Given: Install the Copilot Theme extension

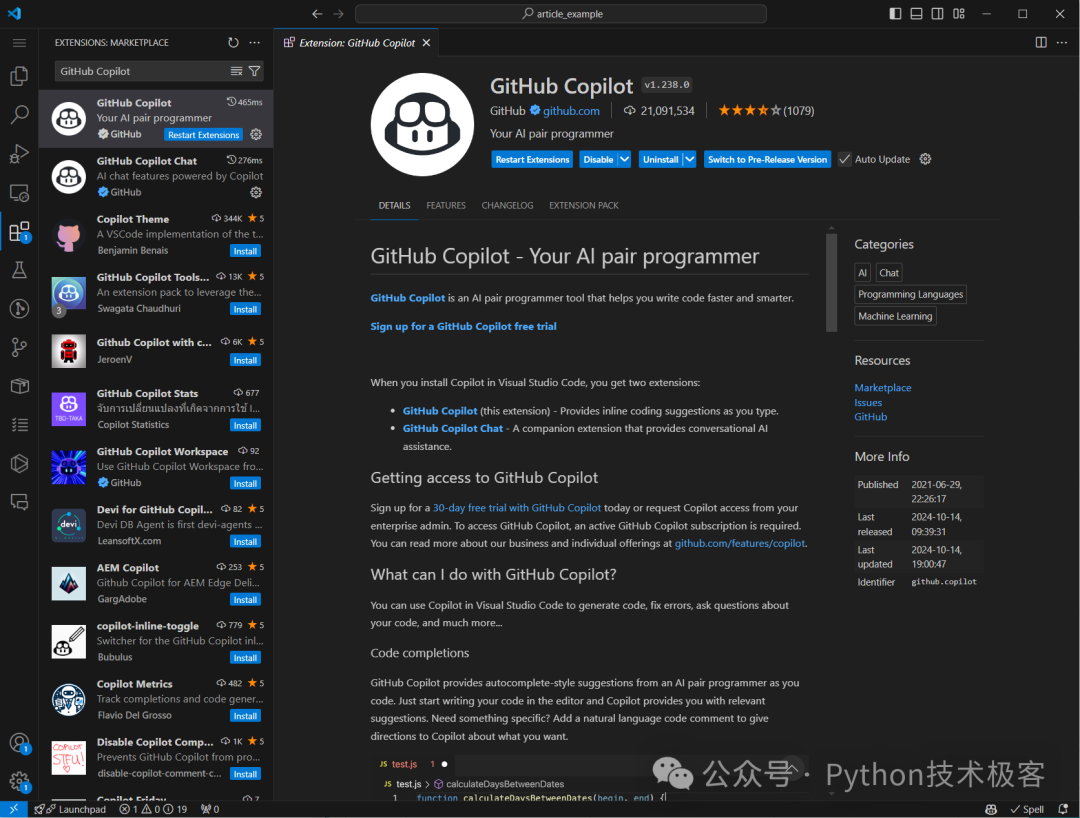Looking at the screenshot, I should (245, 251).
